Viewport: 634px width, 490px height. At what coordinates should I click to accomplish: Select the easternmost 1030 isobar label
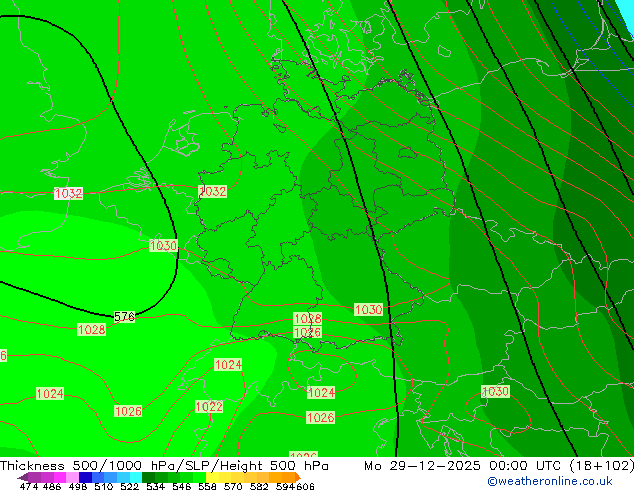495,392
